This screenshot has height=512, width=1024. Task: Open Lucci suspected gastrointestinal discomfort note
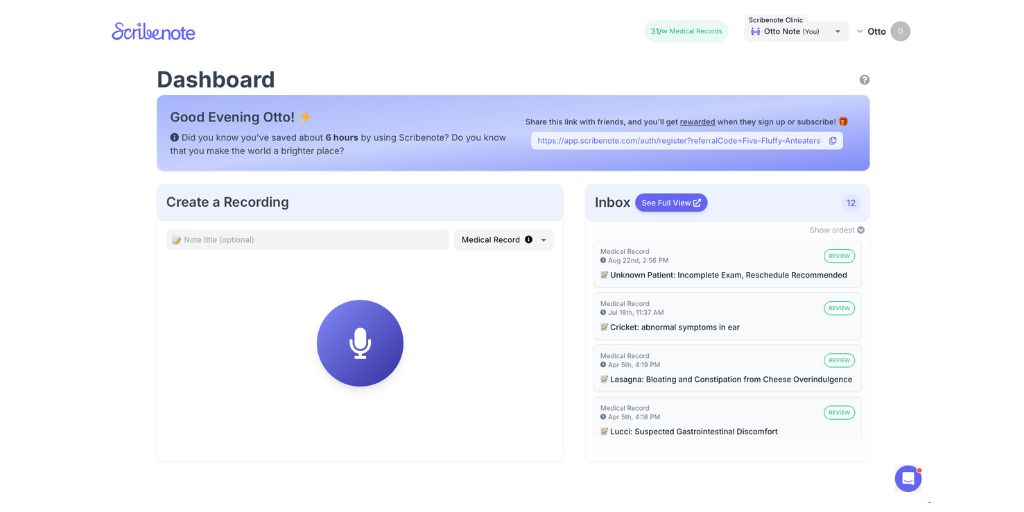tap(693, 432)
